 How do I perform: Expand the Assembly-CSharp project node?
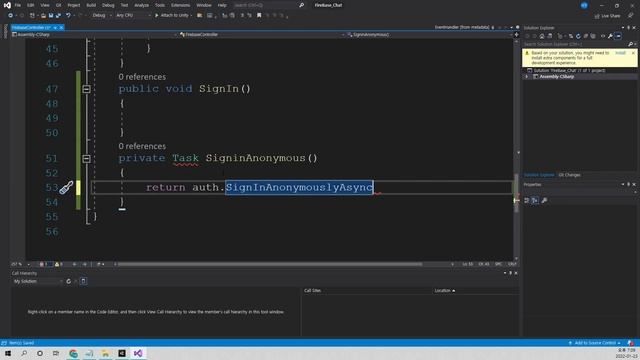click(527, 77)
